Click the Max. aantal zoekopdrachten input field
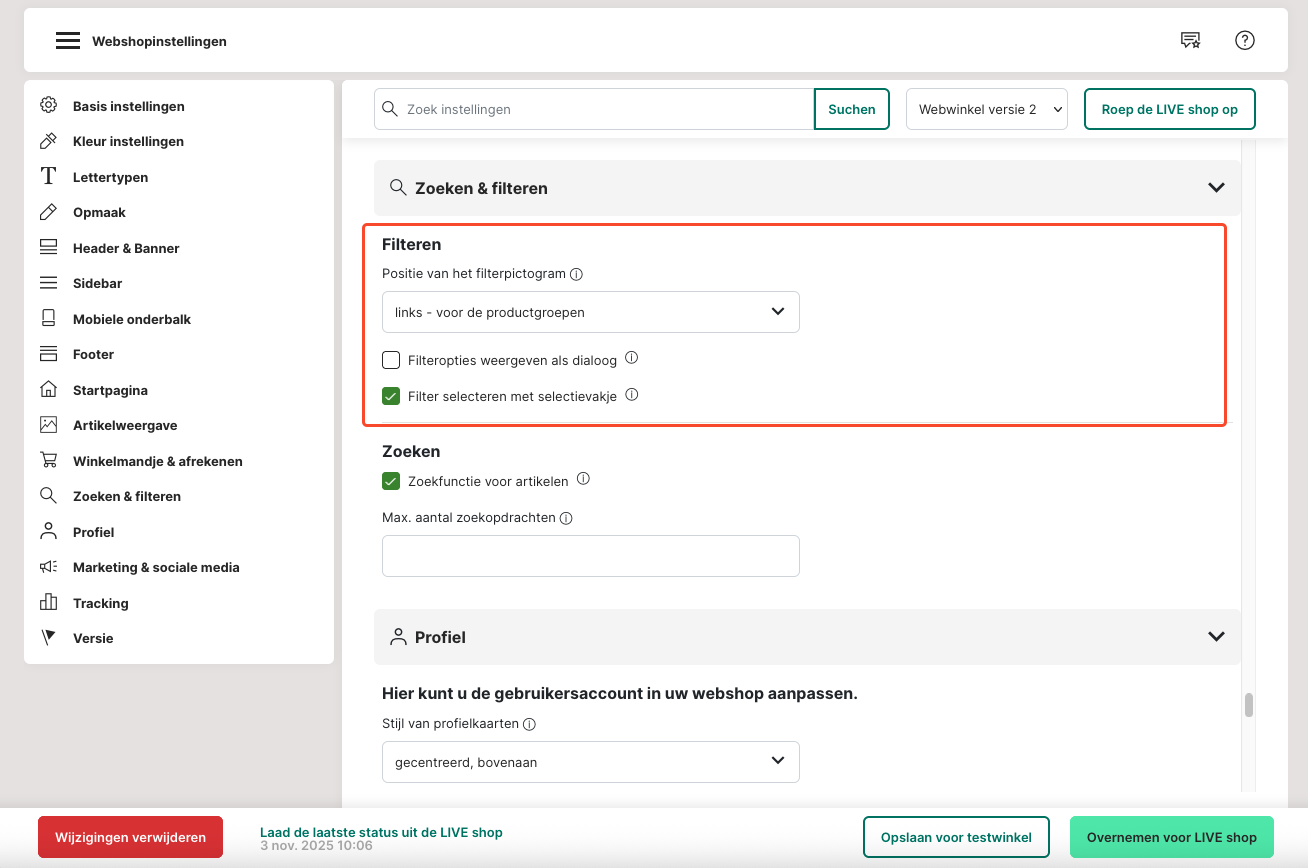1308x868 pixels. [590, 556]
